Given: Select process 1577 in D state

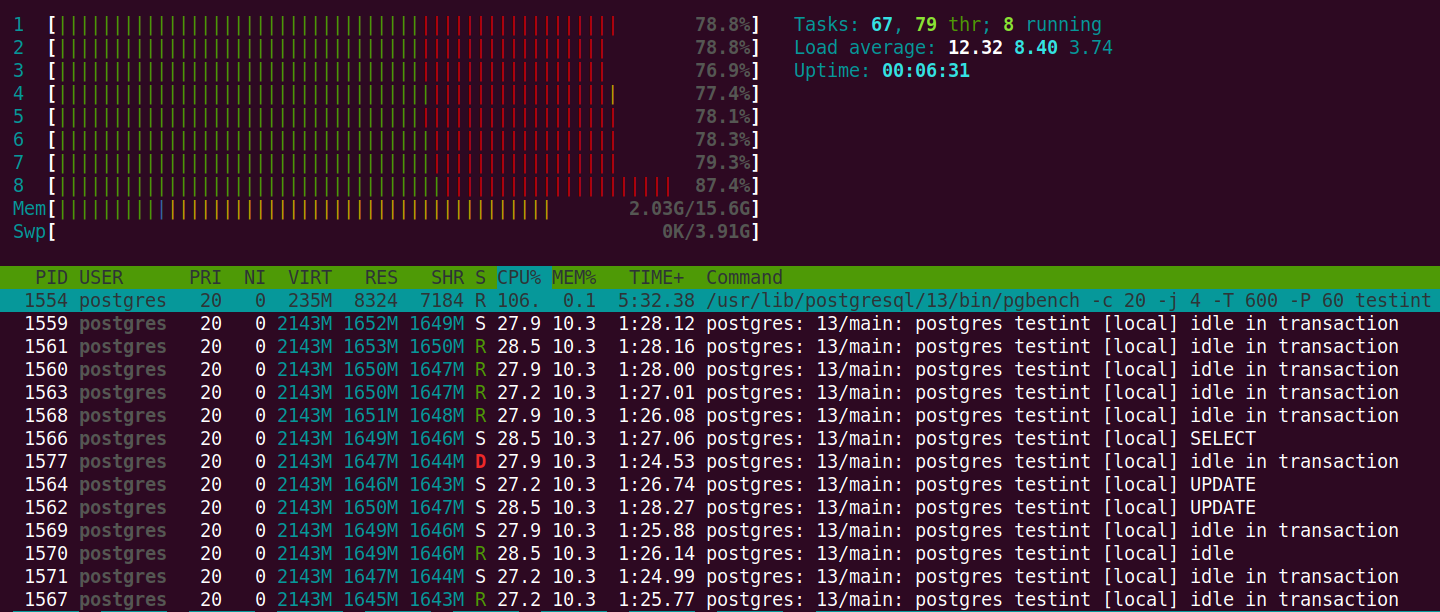Looking at the screenshot, I should [x=720, y=461].
